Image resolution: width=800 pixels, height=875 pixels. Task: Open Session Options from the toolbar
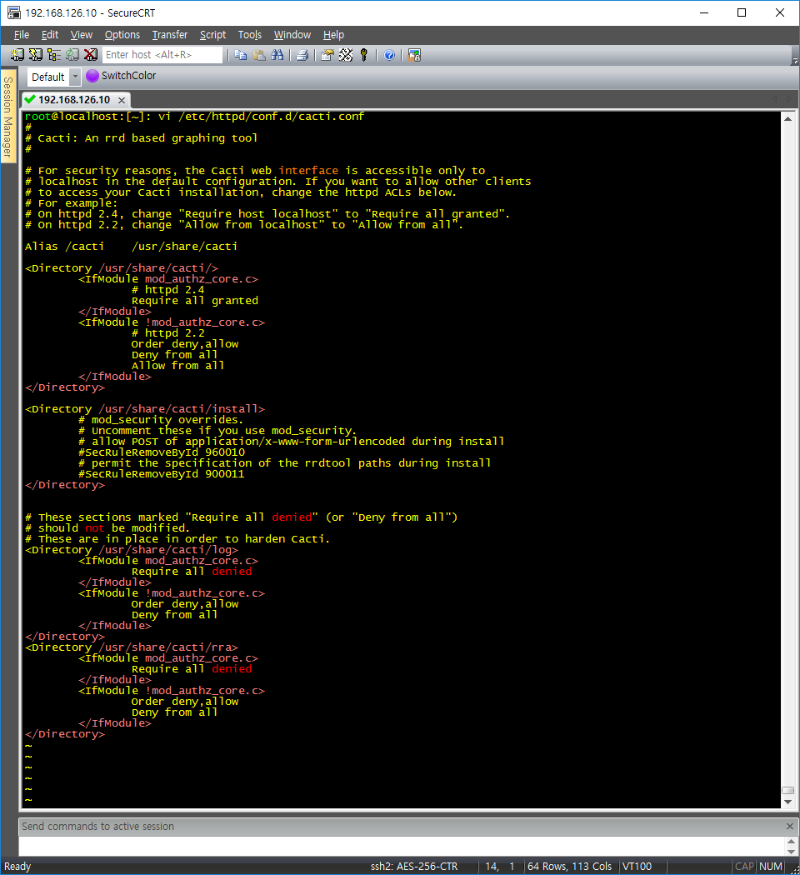click(327, 55)
